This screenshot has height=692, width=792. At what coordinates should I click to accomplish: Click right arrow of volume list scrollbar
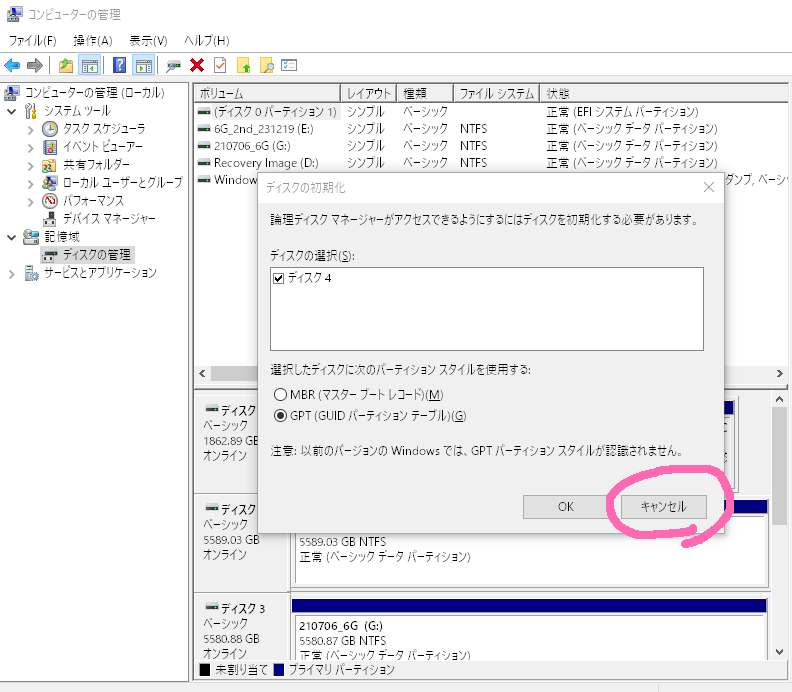point(779,374)
